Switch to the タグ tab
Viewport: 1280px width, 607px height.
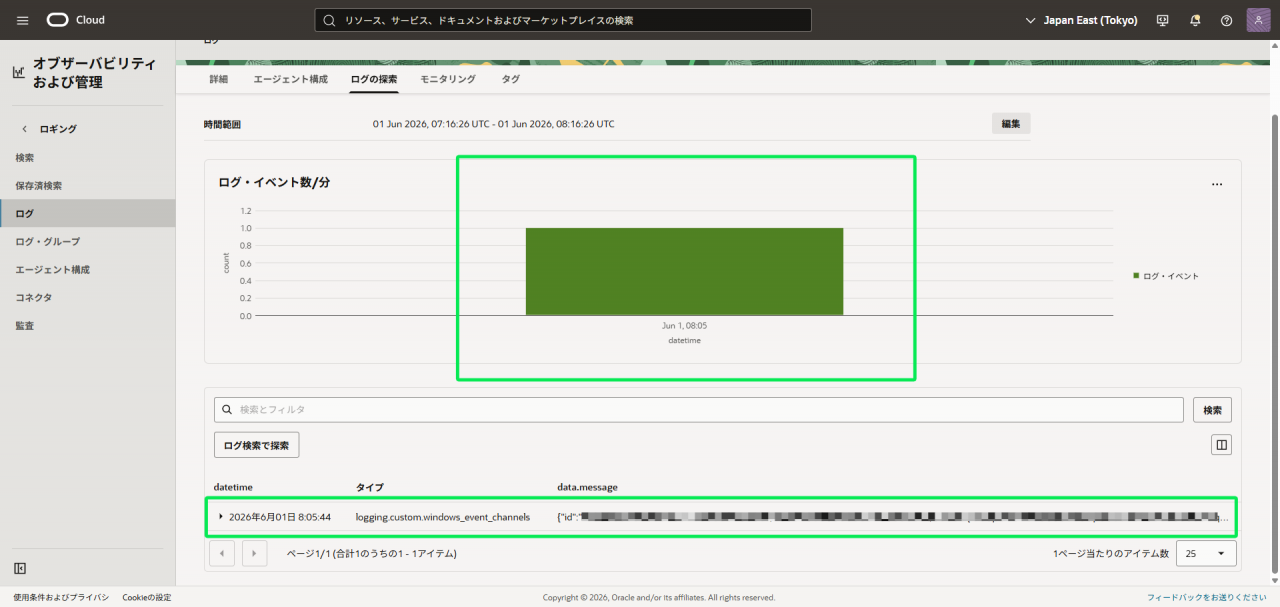coord(510,79)
